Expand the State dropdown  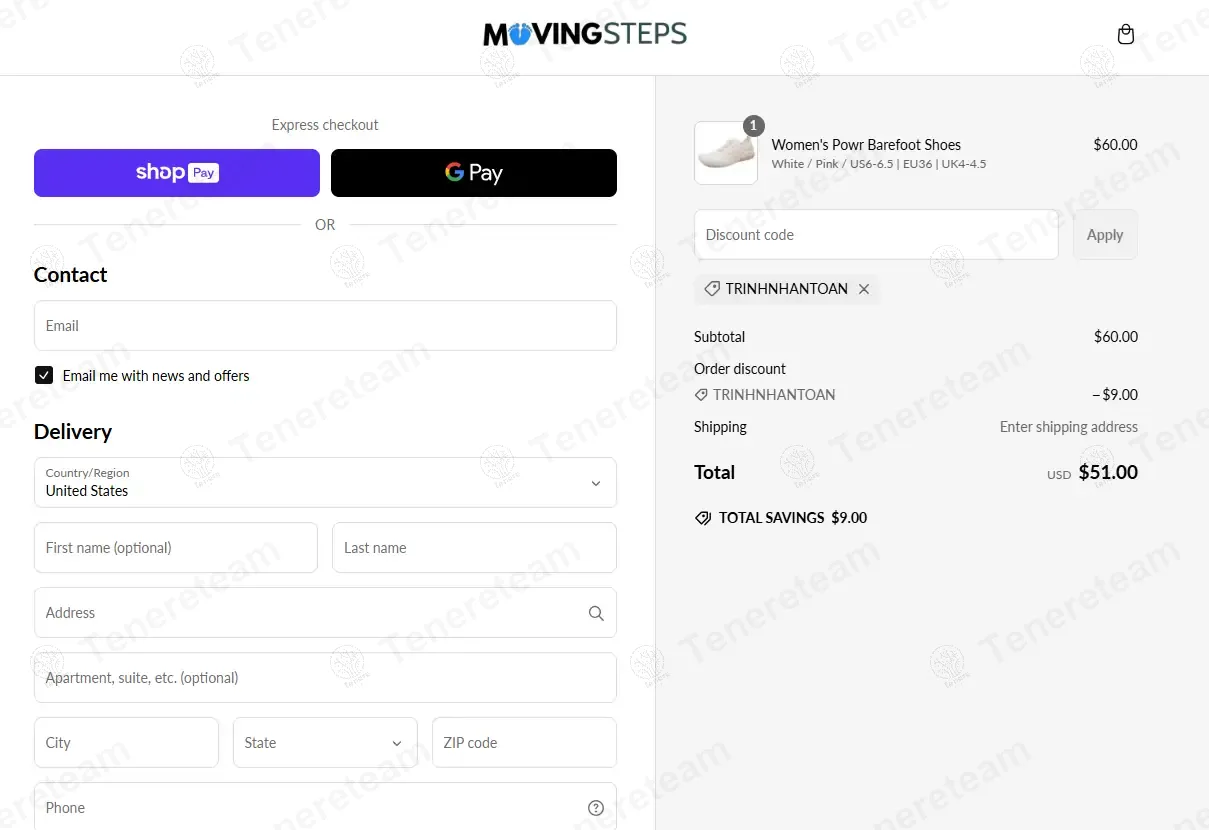coord(325,743)
